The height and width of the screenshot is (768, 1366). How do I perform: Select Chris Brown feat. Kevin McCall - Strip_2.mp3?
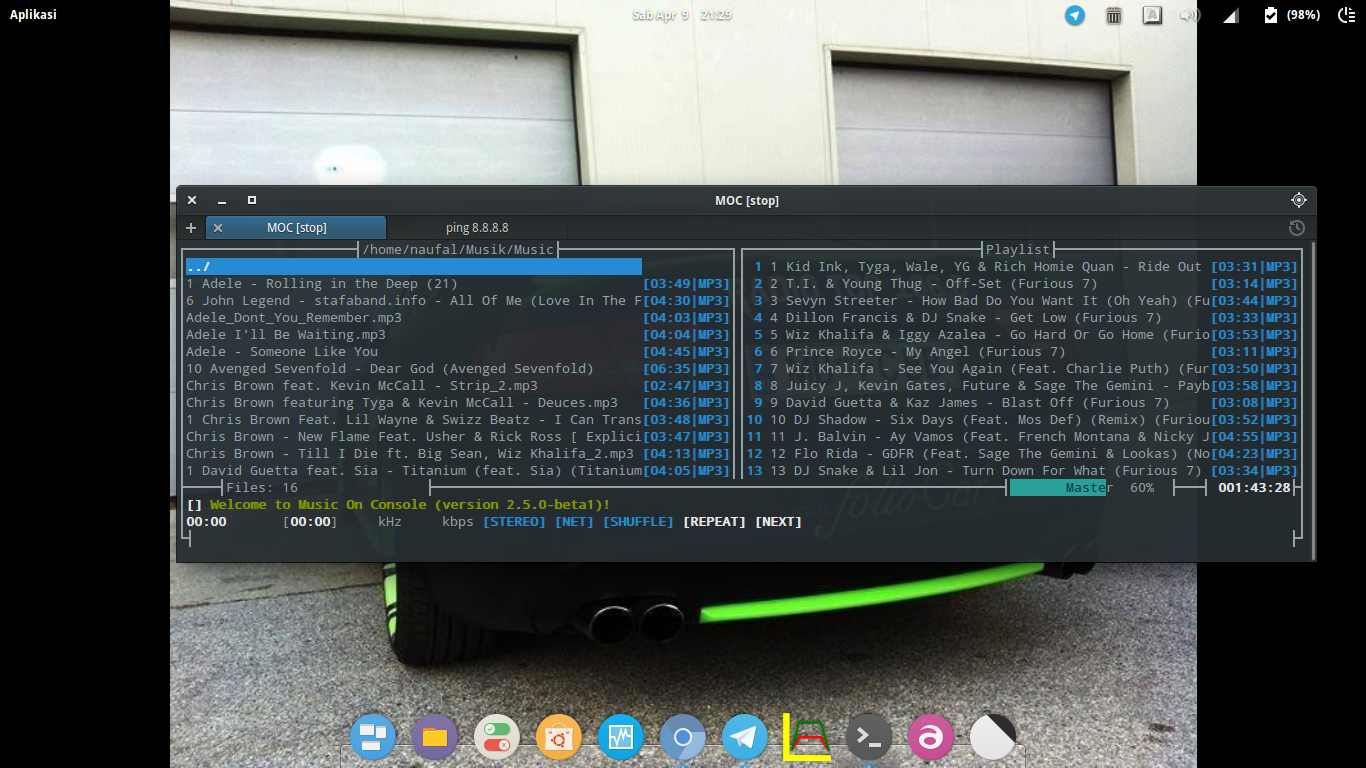coord(458,386)
